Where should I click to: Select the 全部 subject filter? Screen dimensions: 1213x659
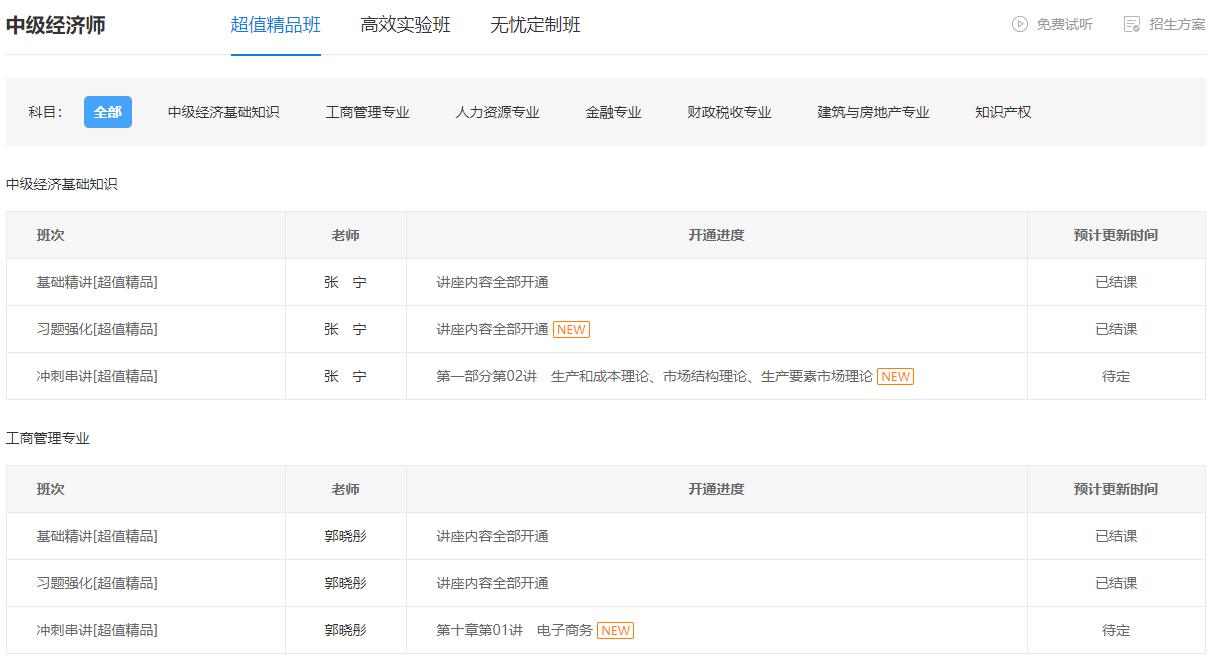pyautogui.click(x=109, y=112)
